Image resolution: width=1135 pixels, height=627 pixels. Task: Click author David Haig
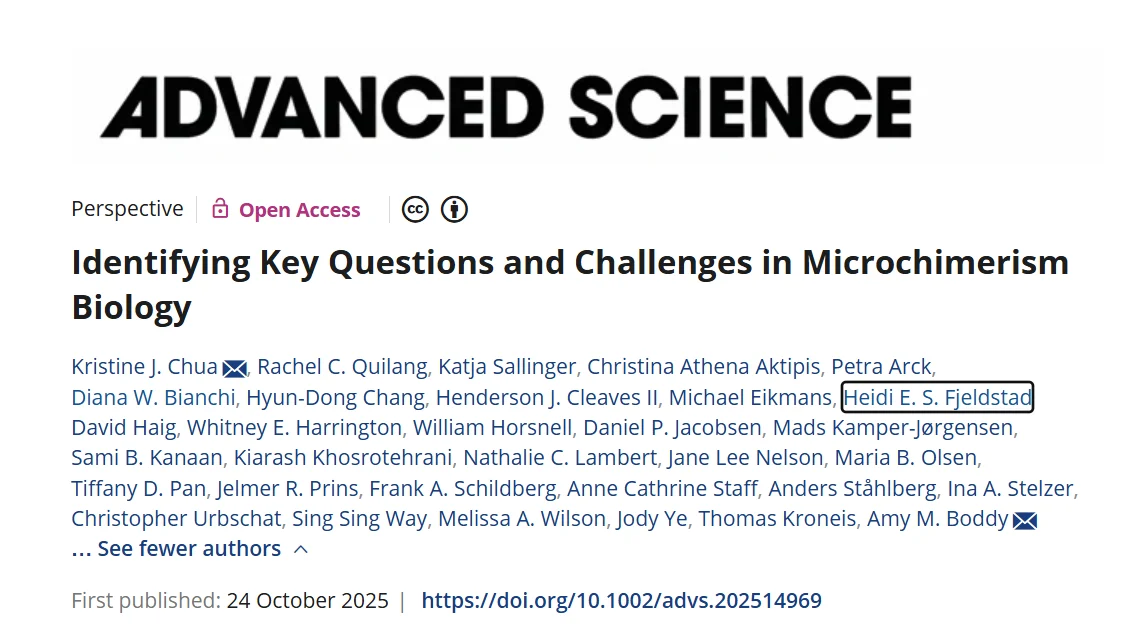pos(123,428)
